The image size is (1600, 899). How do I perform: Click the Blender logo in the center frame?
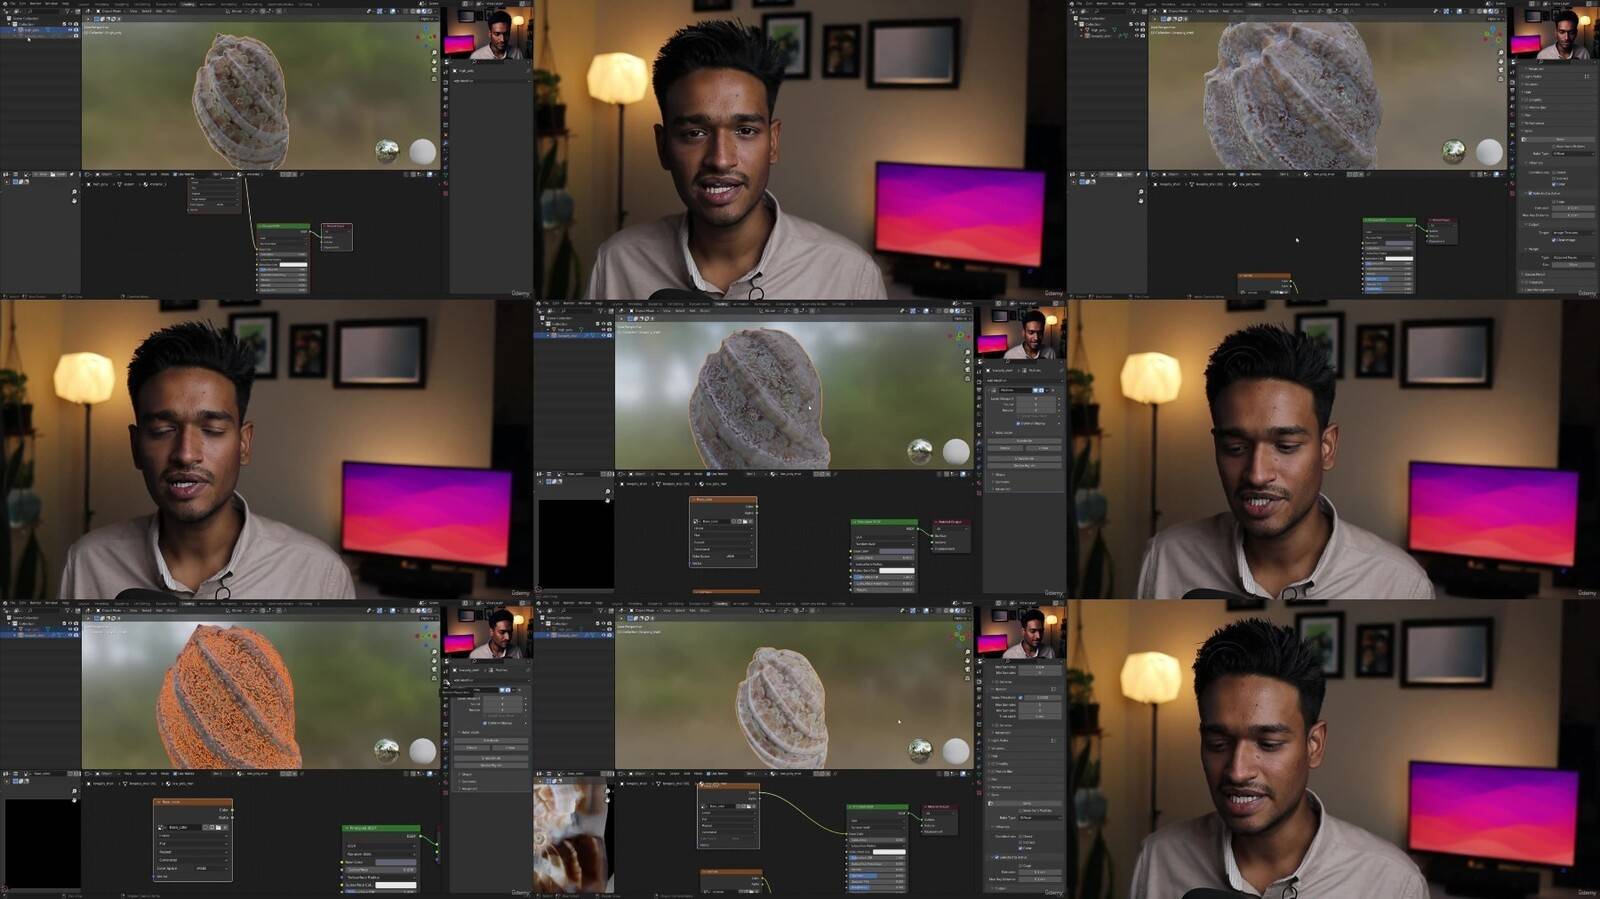pos(539,303)
